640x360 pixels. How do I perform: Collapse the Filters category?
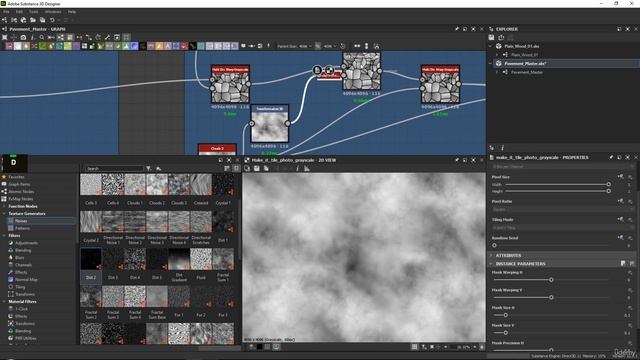point(4,236)
